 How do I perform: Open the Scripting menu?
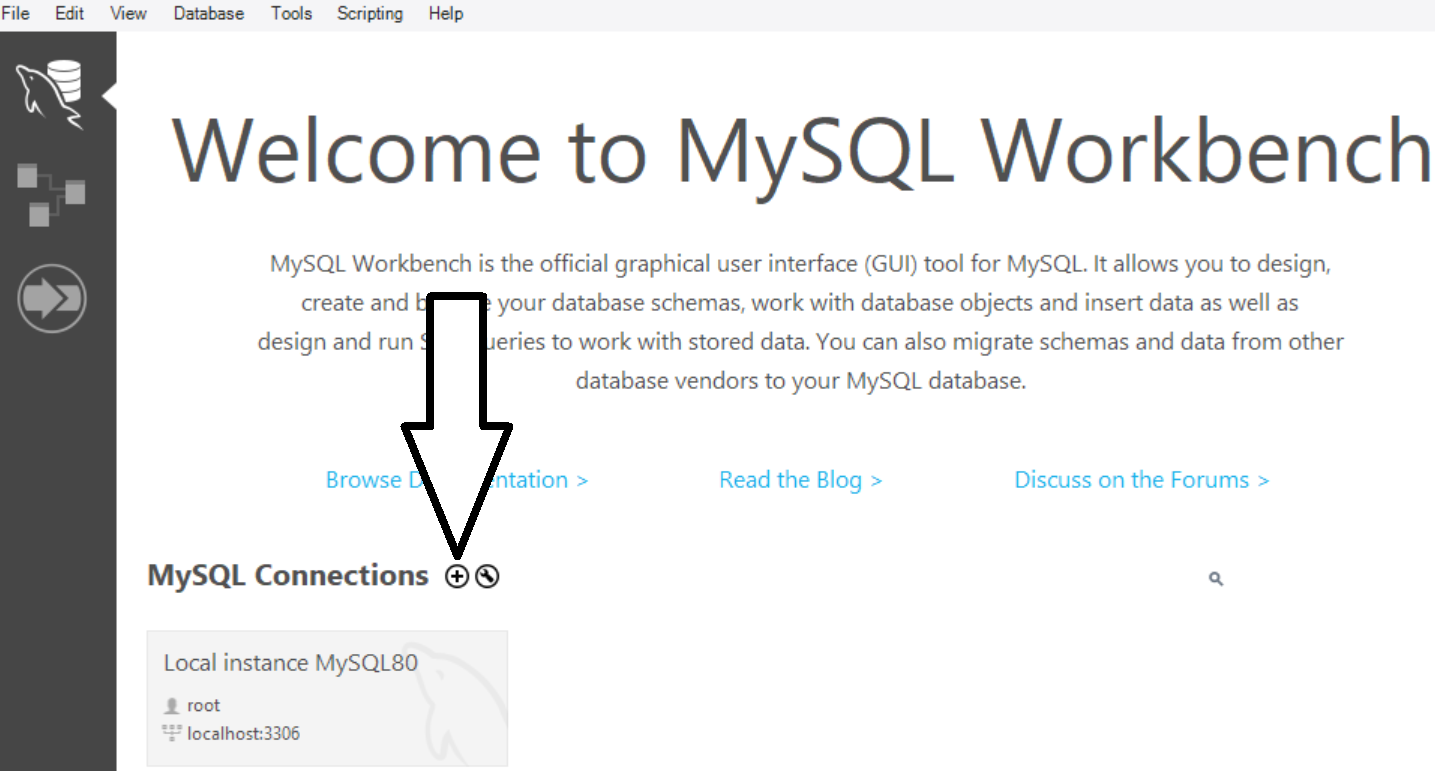(370, 14)
